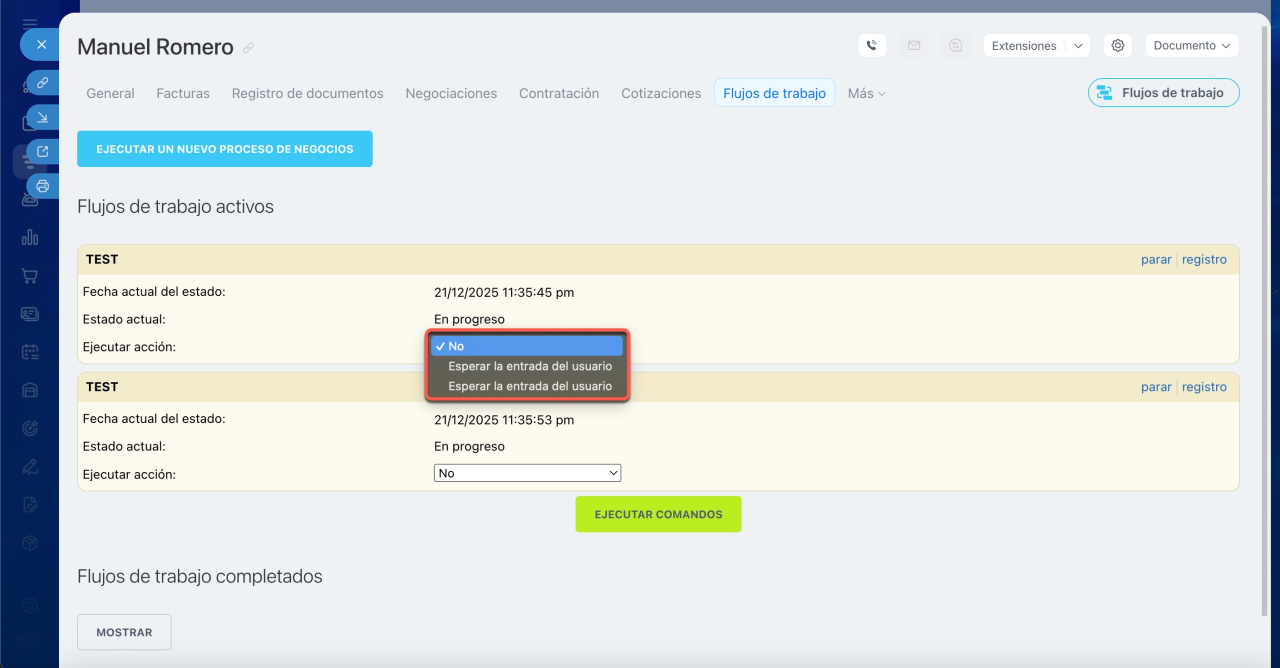Click link icon next to Manuel Romero
The image size is (1280, 668).
tap(248, 48)
